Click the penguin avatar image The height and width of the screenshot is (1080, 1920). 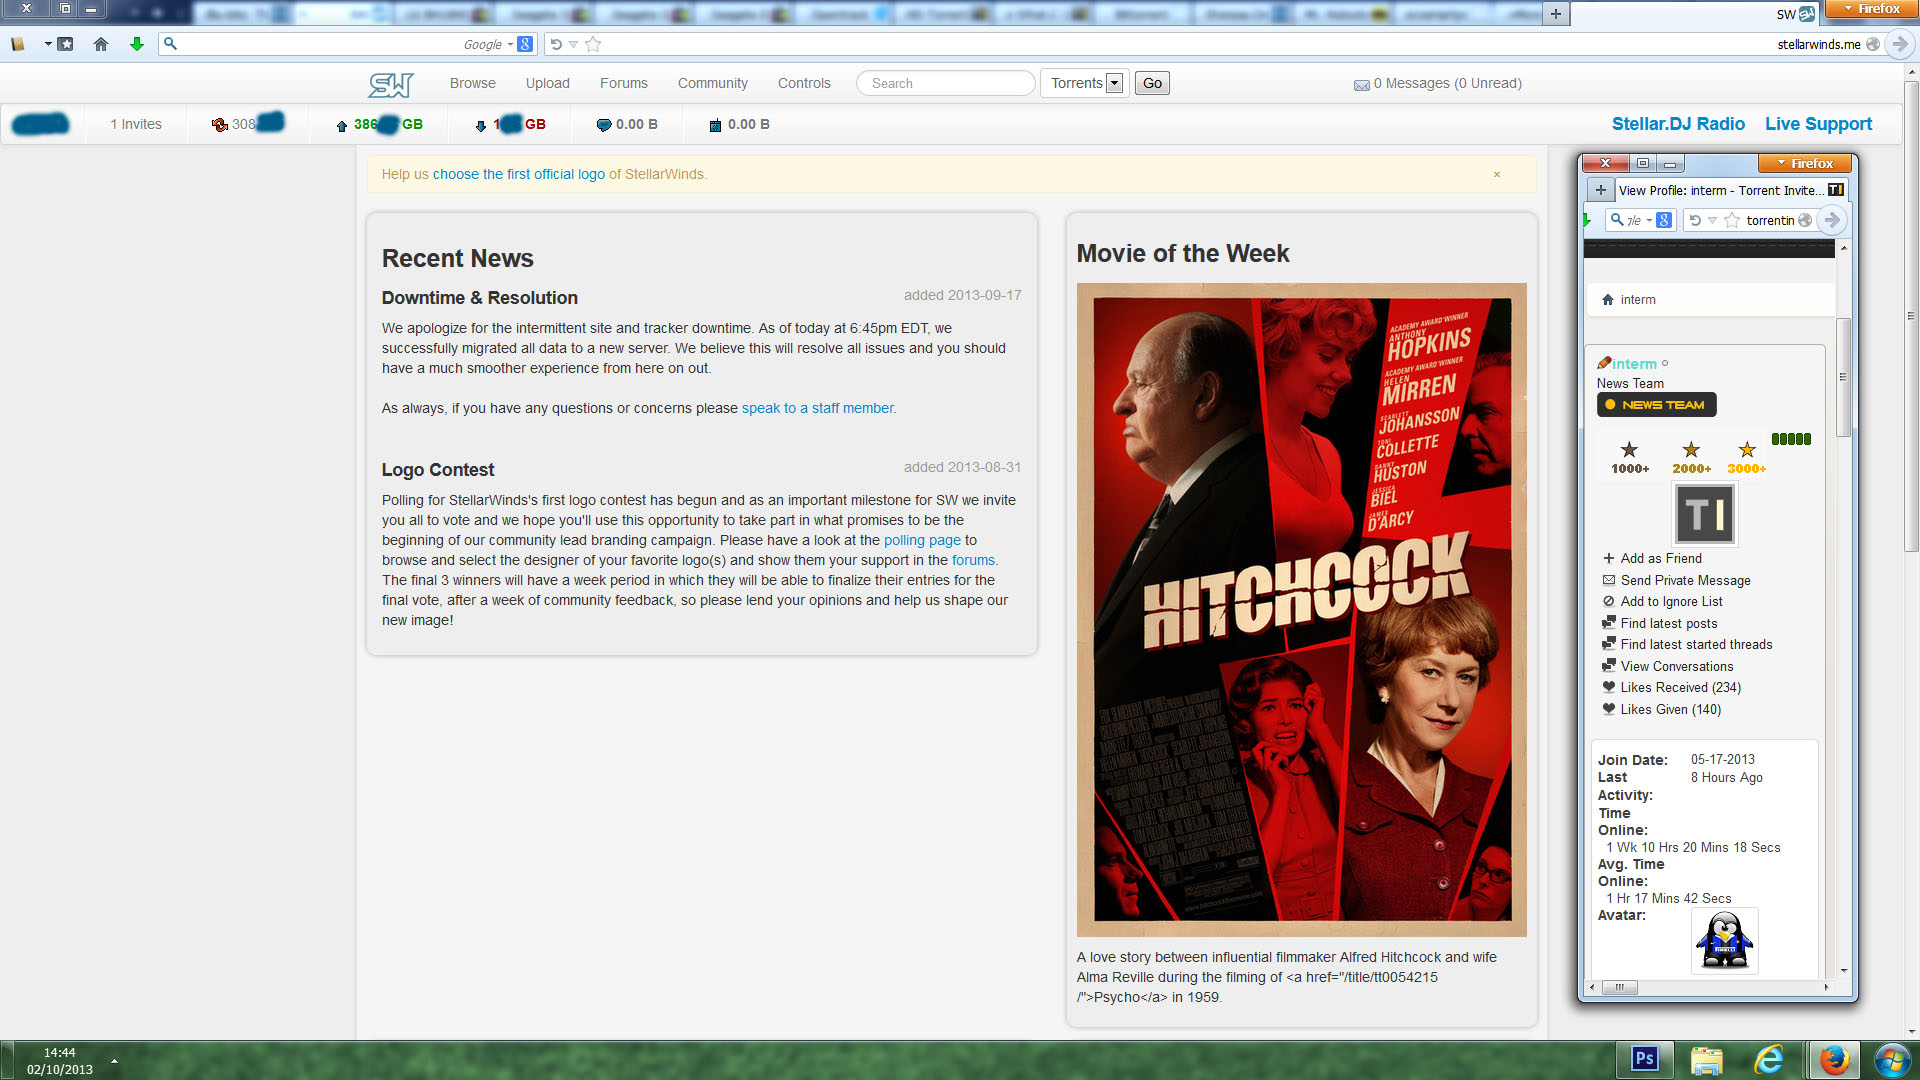[x=1725, y=941]
